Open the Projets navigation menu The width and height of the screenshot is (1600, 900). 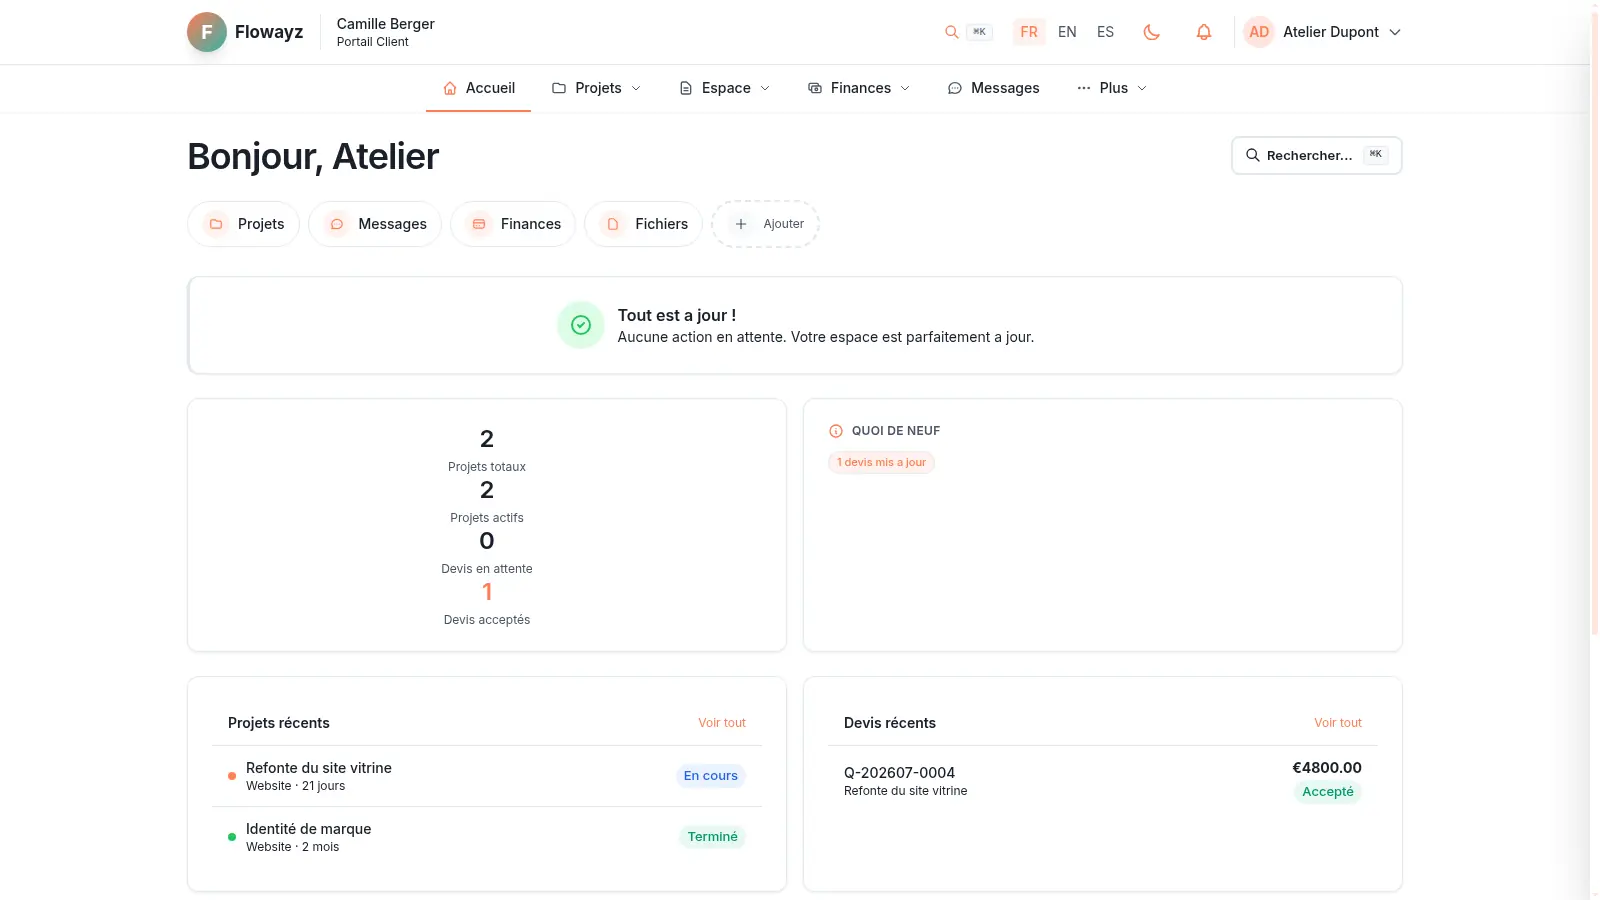click(596, 88)
